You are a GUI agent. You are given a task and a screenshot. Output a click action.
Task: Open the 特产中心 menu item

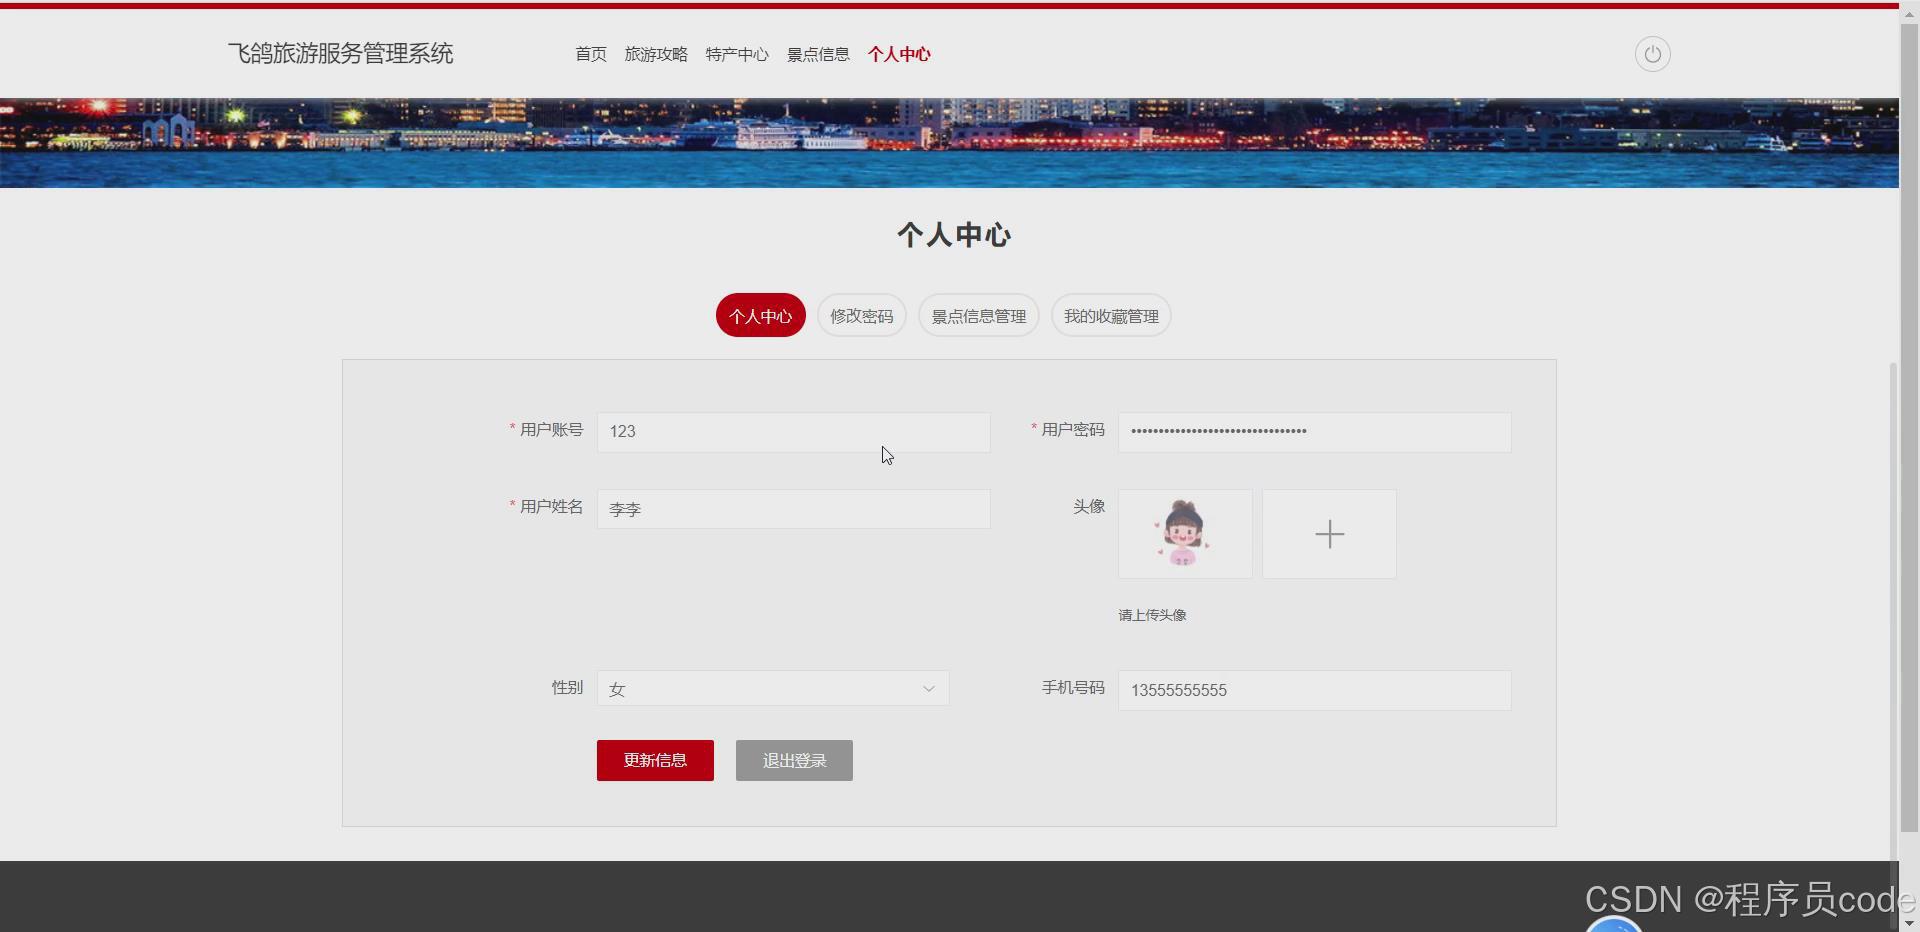coord(737,54)
